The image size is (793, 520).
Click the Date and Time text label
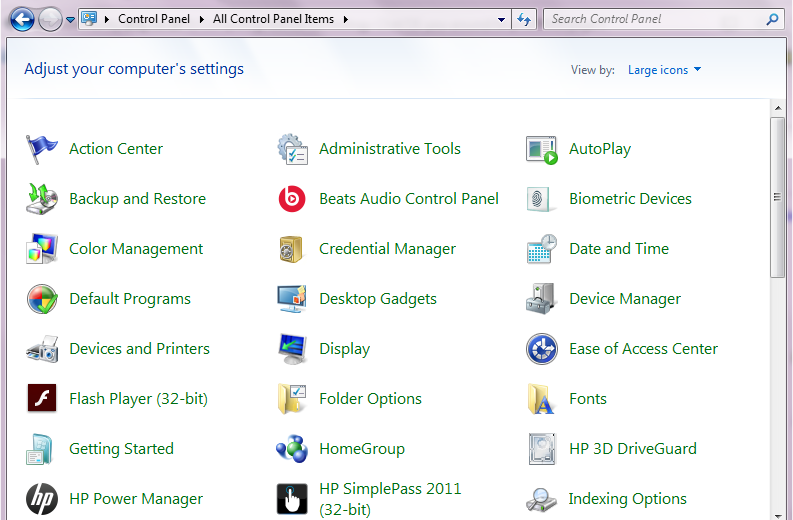(619, 248)
